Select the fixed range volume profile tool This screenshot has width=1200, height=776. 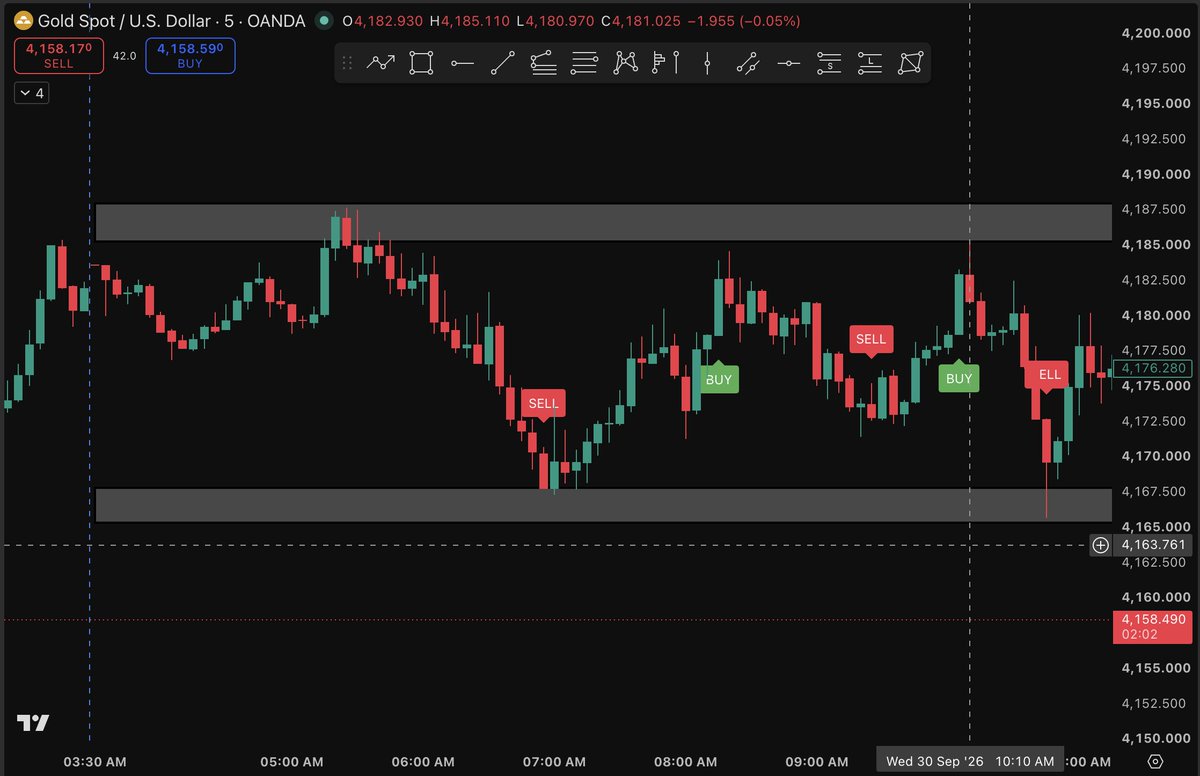pos(666,63)
